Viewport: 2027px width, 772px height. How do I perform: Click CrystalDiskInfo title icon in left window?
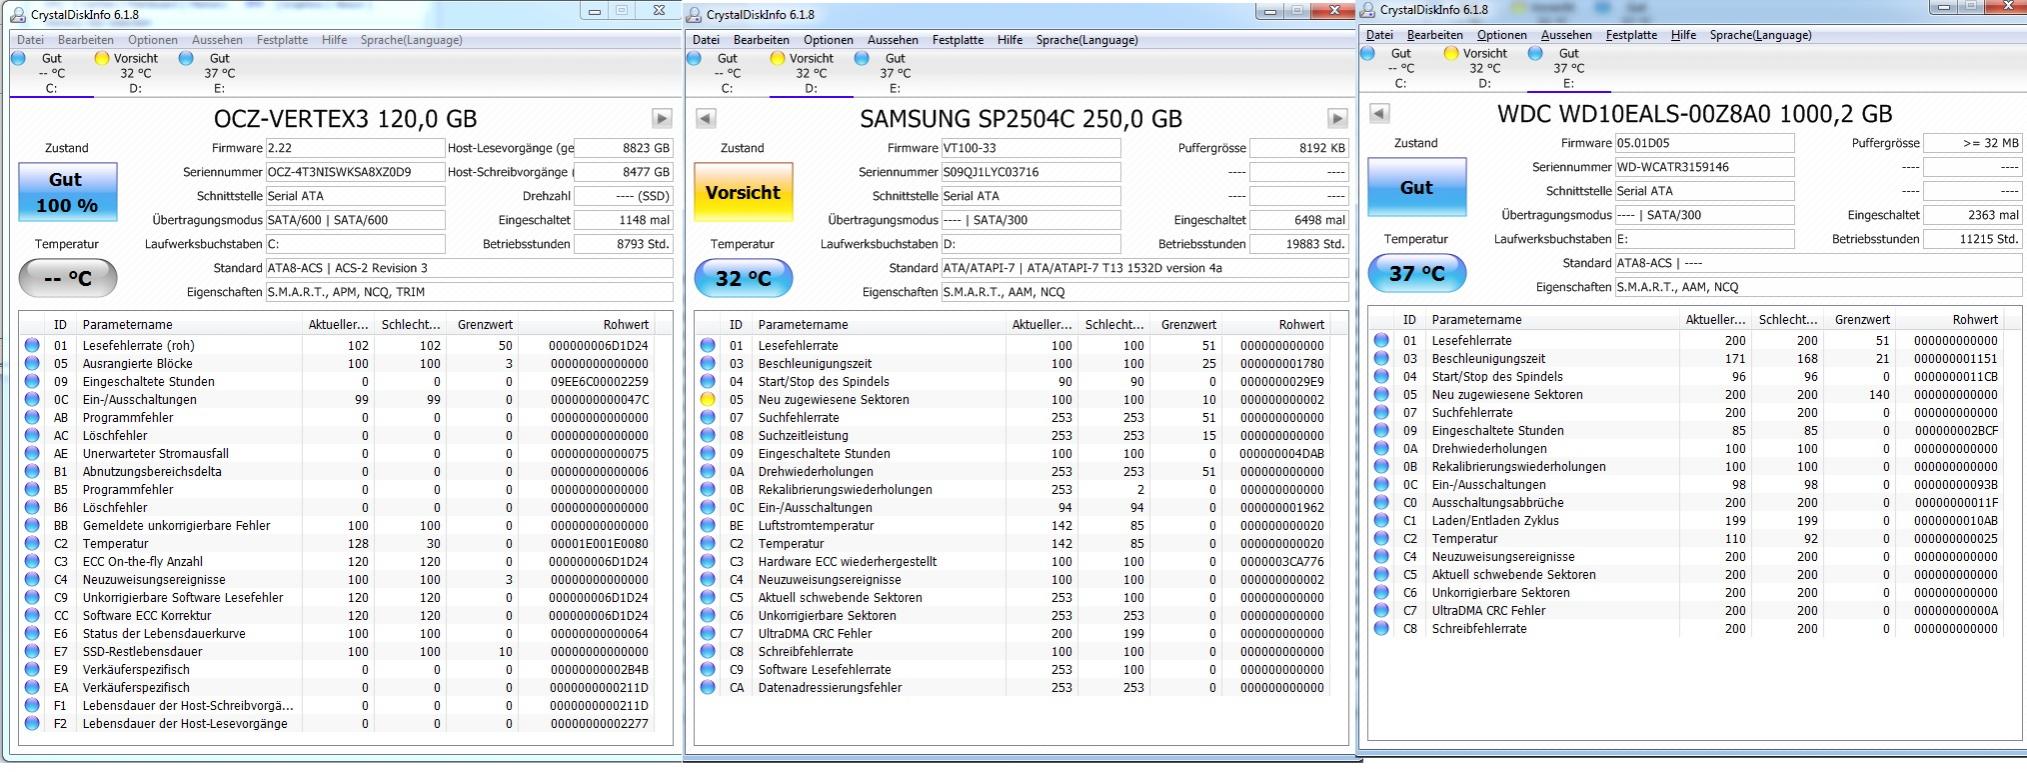click(x=20, y=14)
